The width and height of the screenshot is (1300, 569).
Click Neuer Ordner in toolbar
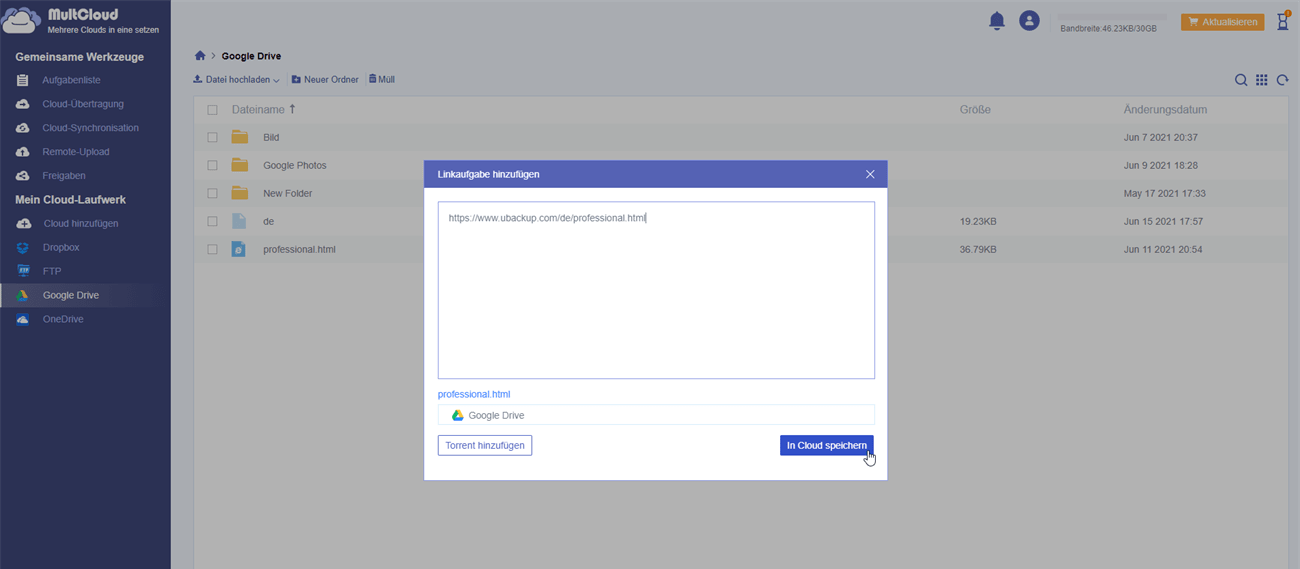tap(325, 79)
